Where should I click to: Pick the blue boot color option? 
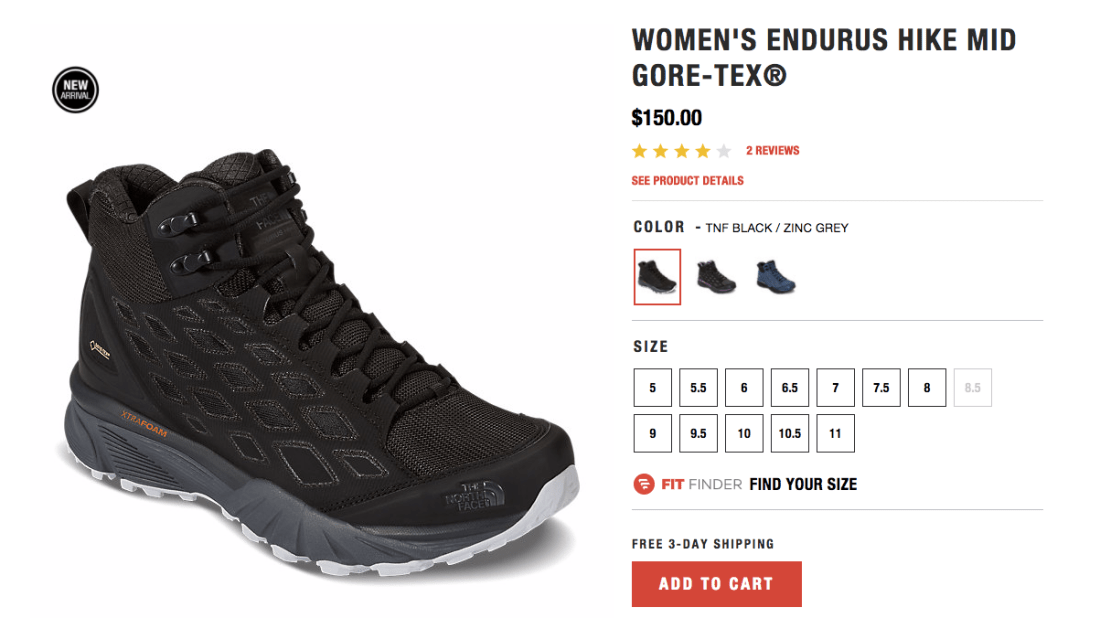point(776,277)
